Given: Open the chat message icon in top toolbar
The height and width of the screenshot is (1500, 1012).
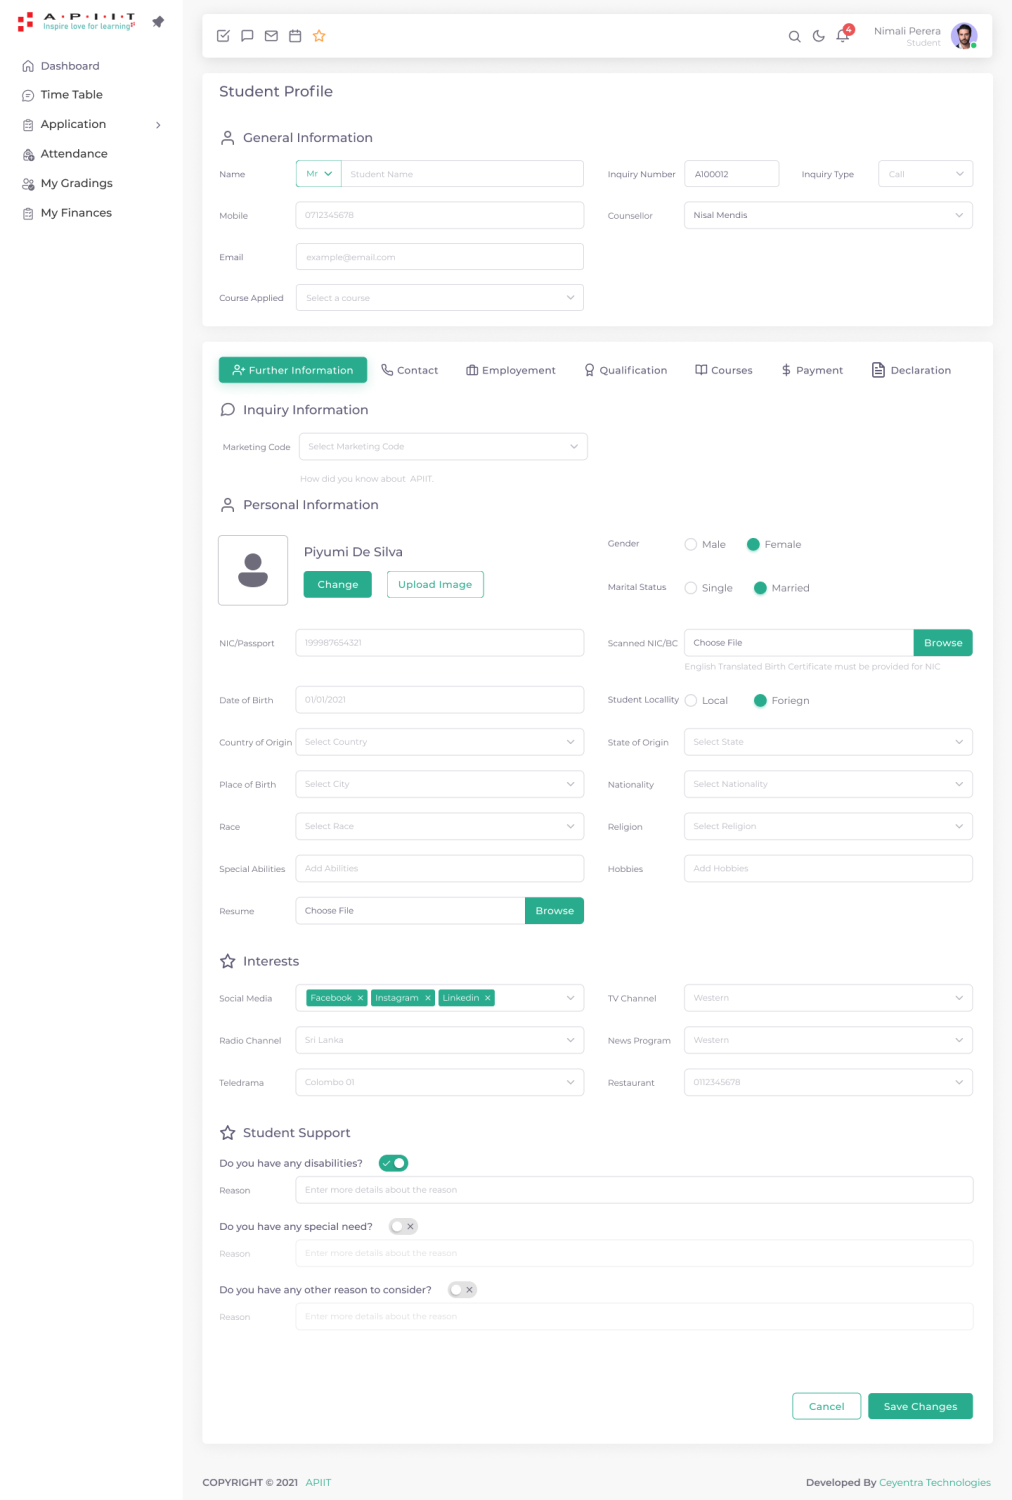Looking at the screenshot, I should (247, 36).
